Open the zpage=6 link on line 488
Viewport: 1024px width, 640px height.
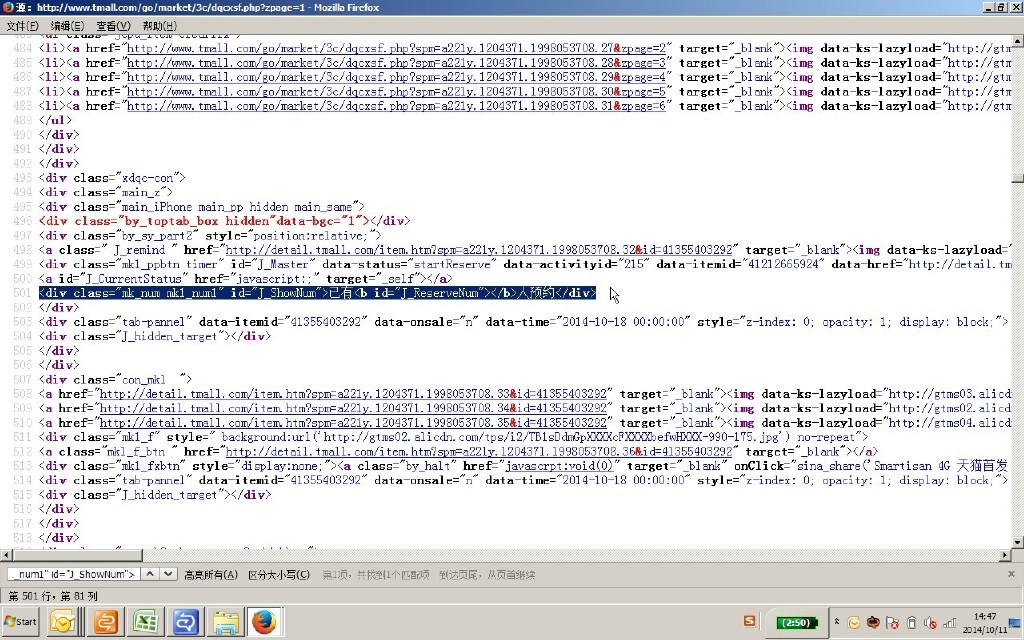coord(396,106)
